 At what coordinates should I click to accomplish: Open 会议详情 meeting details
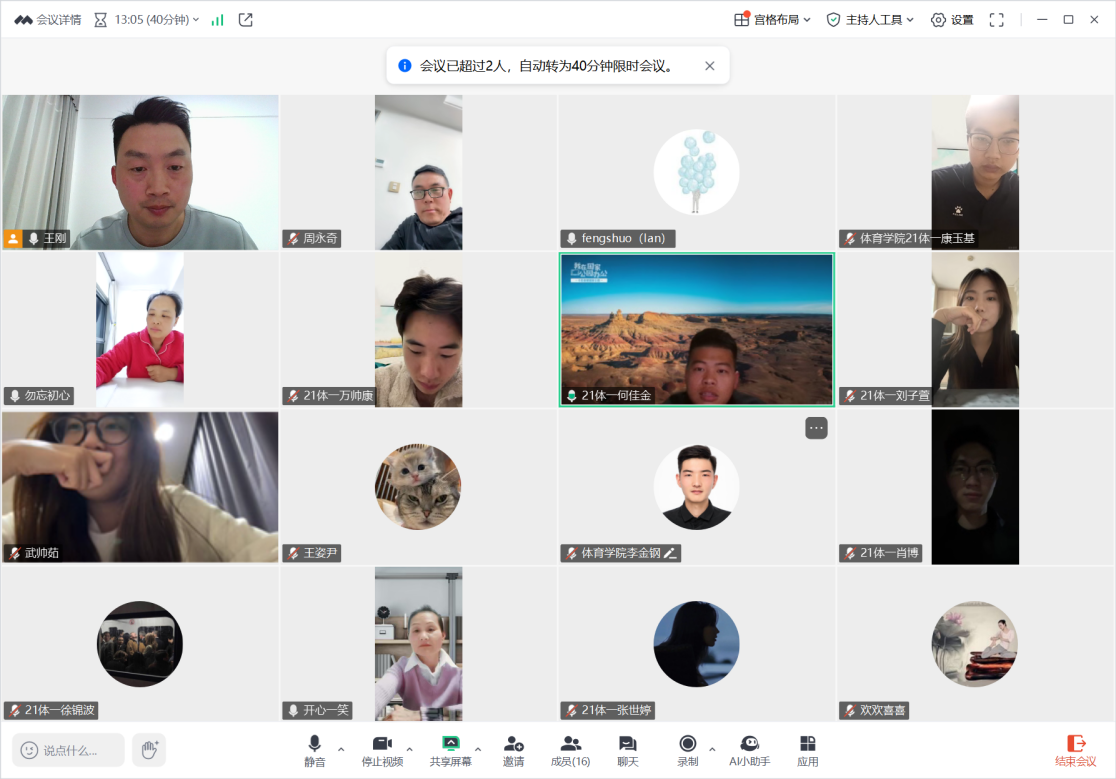point(50,20)
